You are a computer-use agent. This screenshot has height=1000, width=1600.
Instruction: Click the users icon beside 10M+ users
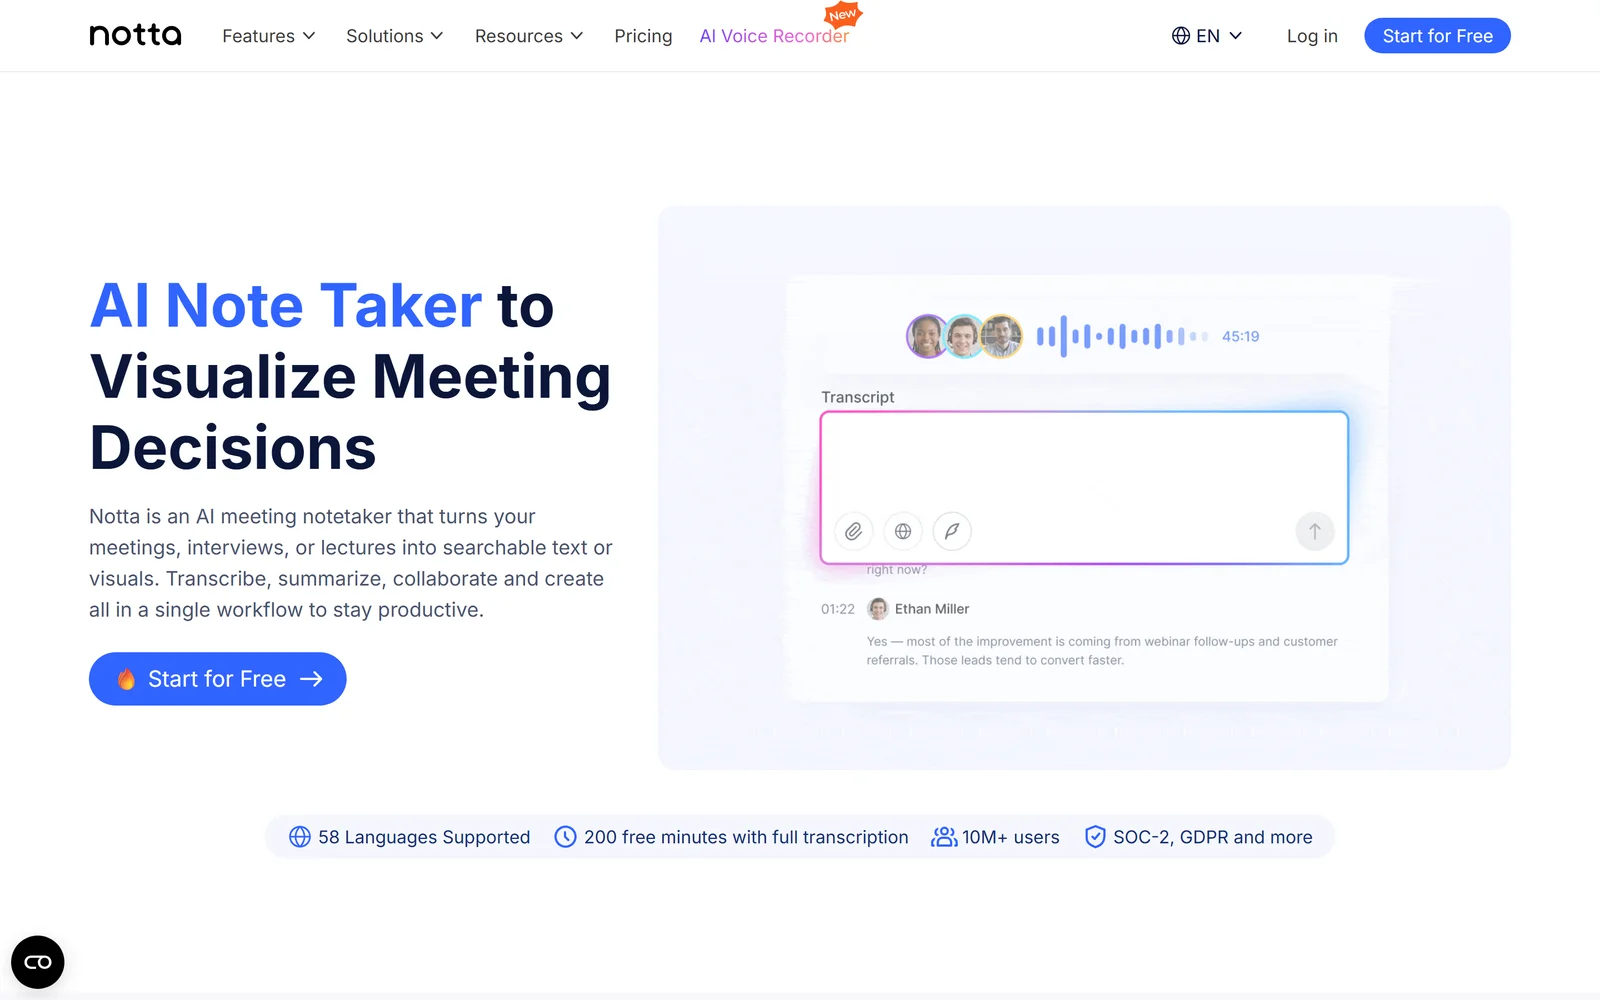[x=944, y=837]
